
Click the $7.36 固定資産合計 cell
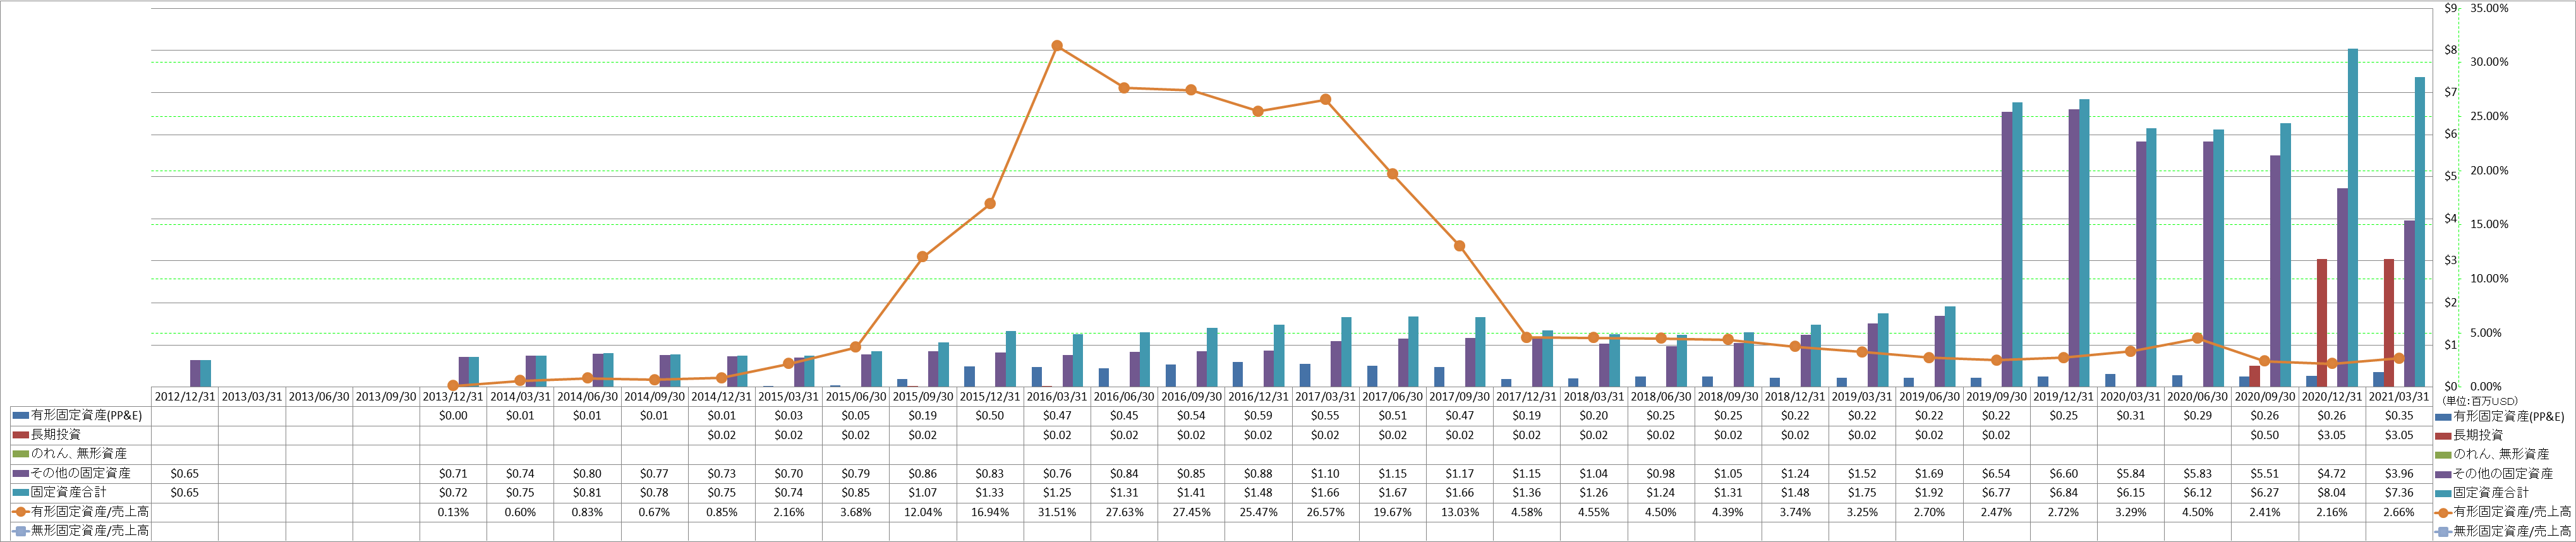coord(2398,493)
